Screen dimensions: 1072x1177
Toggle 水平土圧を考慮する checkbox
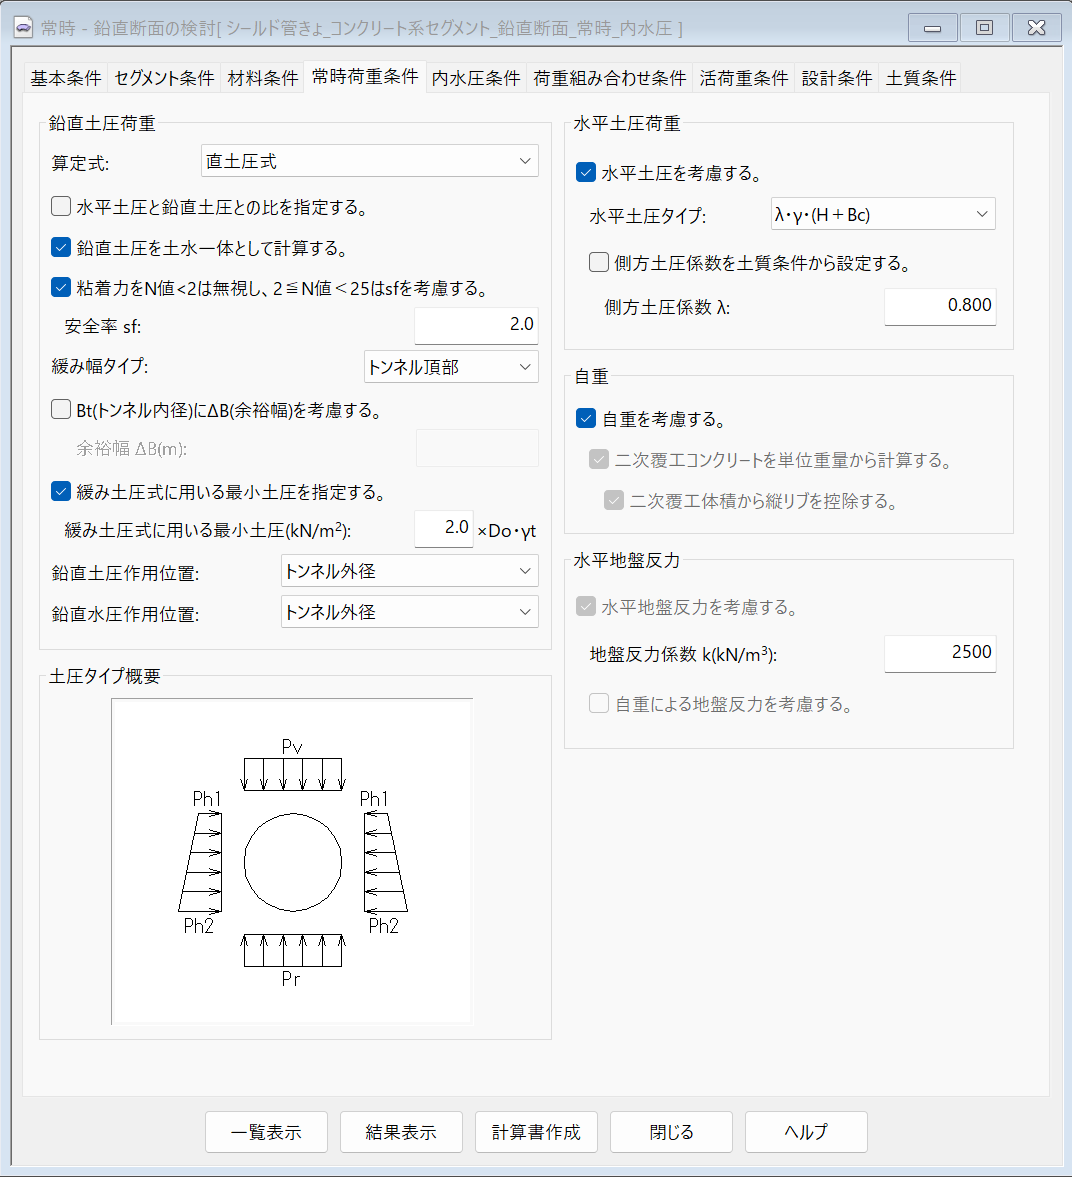586,173
